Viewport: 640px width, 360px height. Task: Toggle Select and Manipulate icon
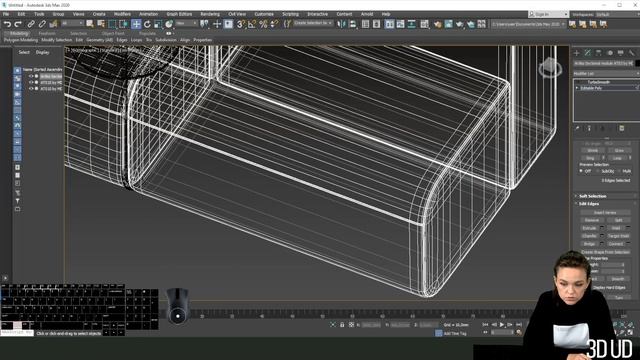(217, 24)
